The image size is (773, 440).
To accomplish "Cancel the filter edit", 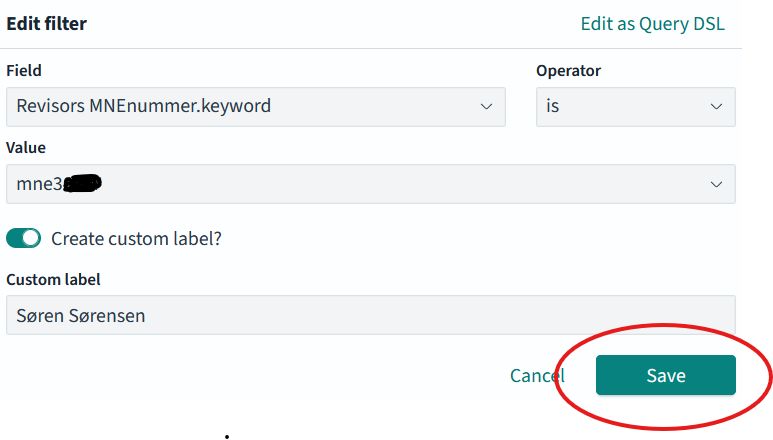I will point(537,375).
